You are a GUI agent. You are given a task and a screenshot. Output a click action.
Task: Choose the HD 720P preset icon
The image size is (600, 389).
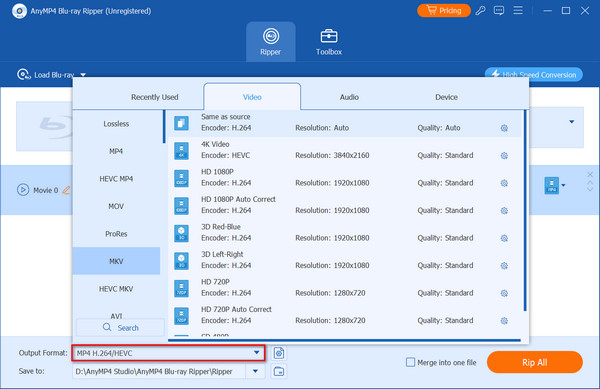(x=181, y=288)
